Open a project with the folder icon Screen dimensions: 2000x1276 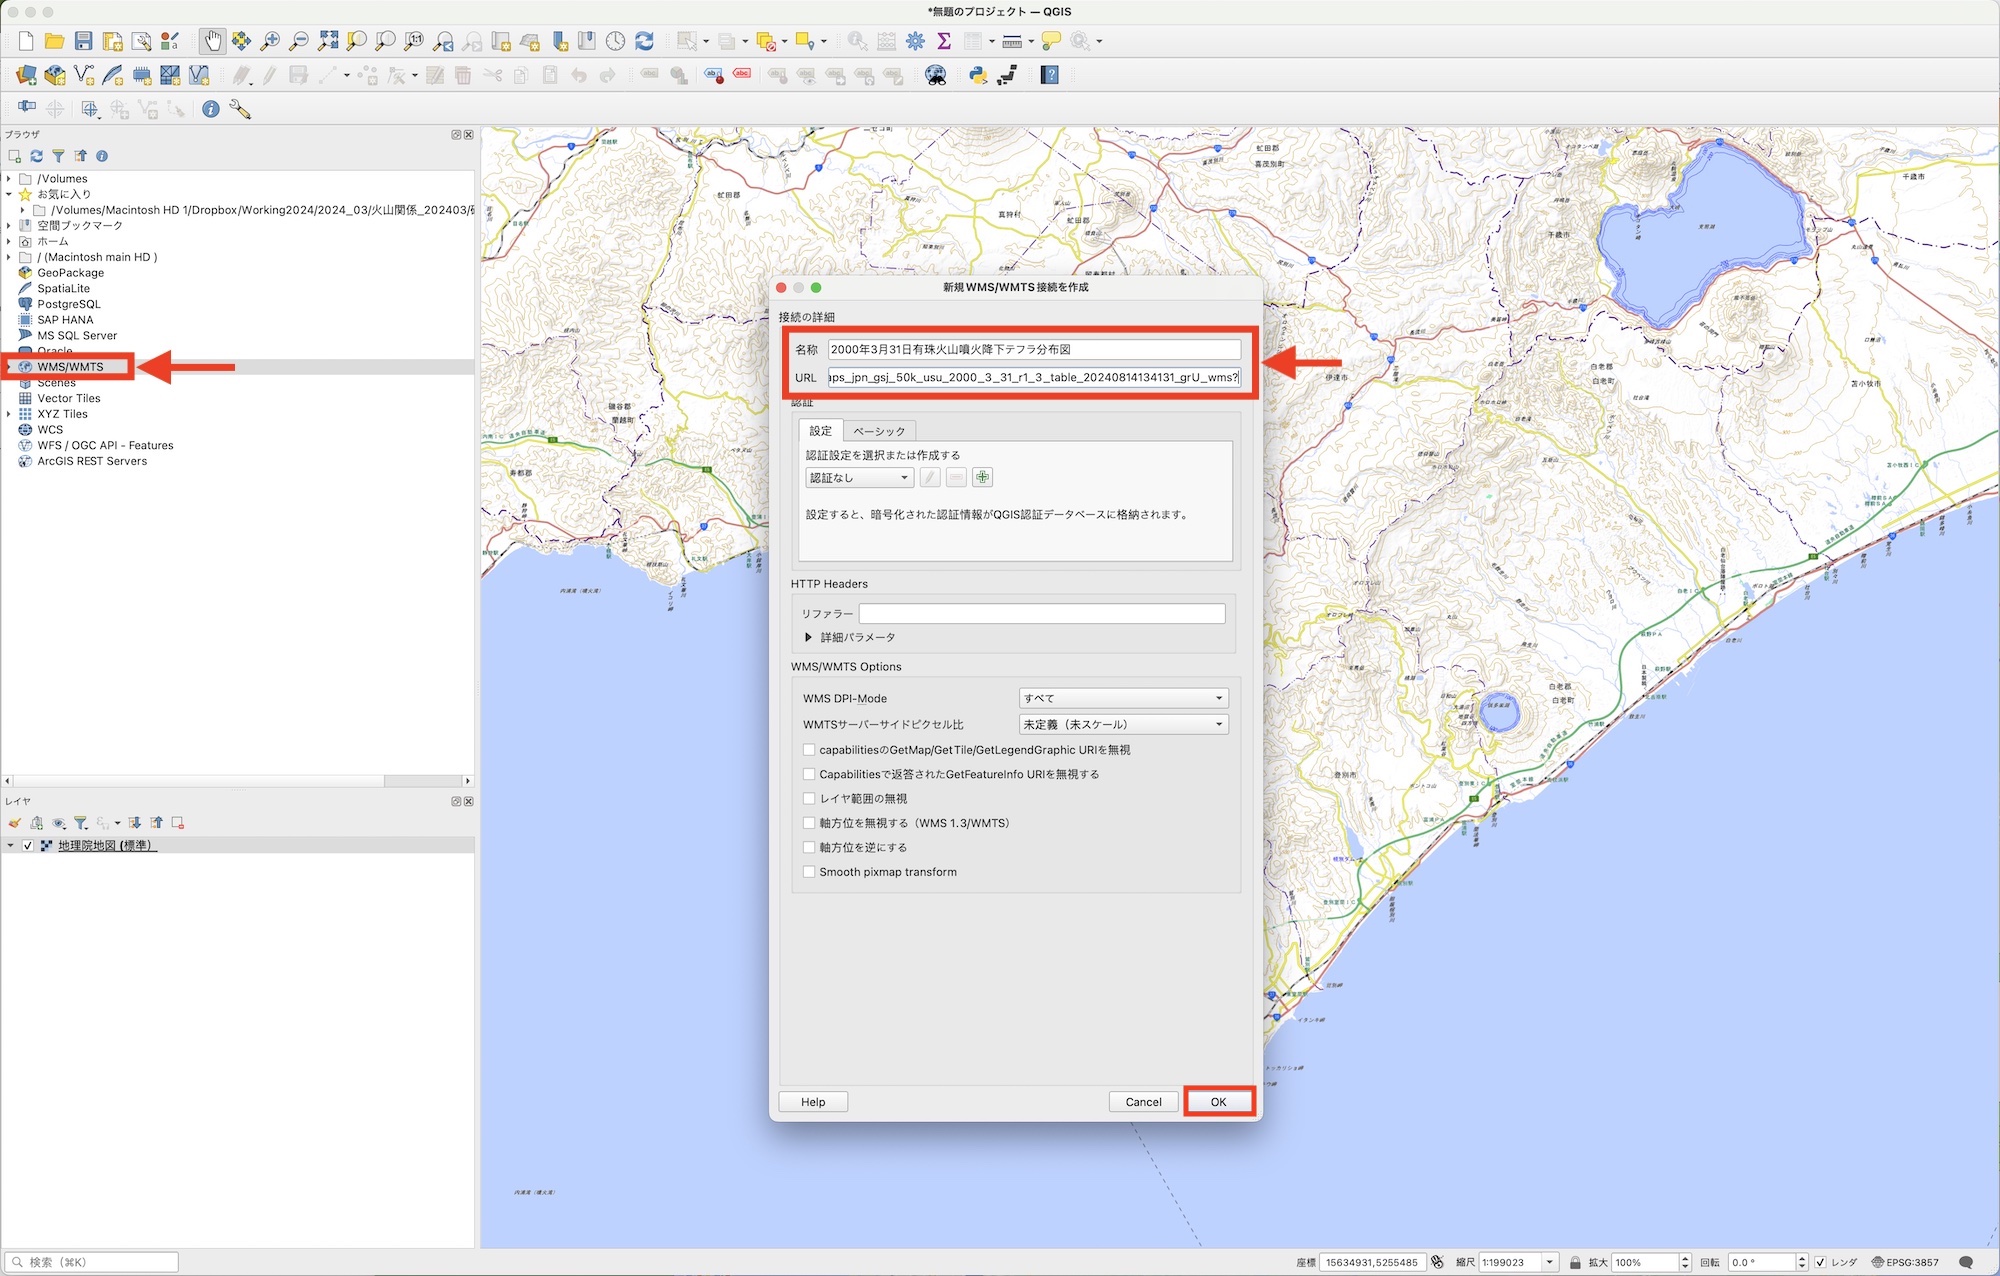click(55, 41)
